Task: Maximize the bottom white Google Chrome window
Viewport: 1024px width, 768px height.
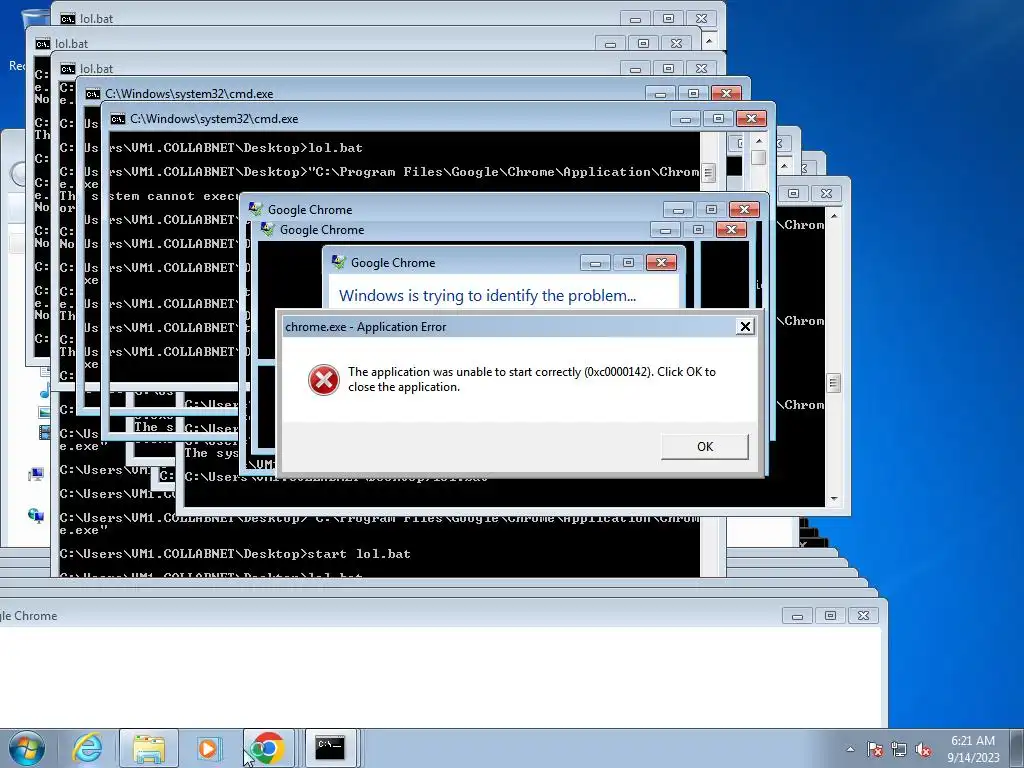Action: (x=830, y=616)
